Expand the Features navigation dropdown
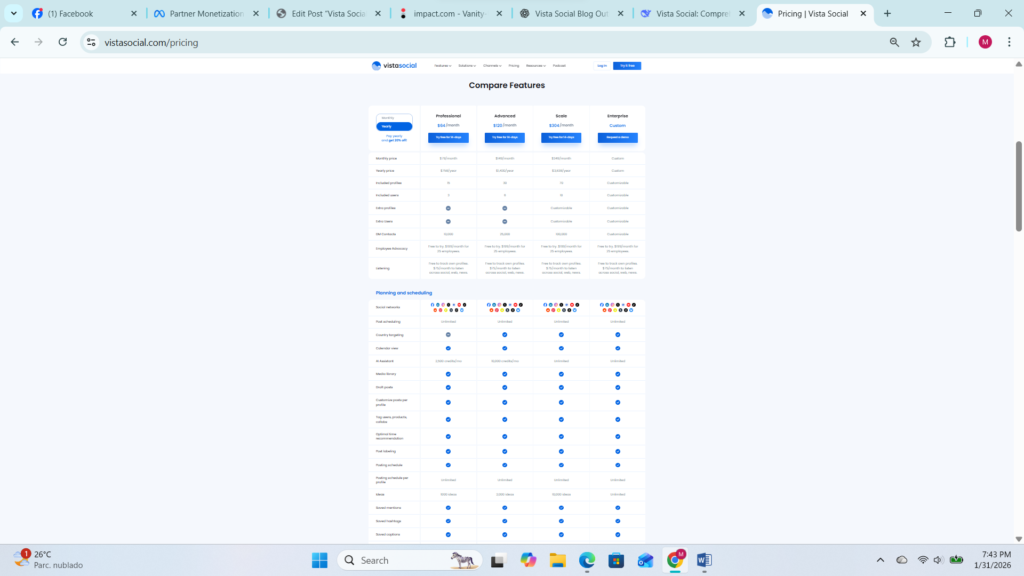Image resolution: width=1024 pixels, height=576 pixels. click(x=442, y=65)
